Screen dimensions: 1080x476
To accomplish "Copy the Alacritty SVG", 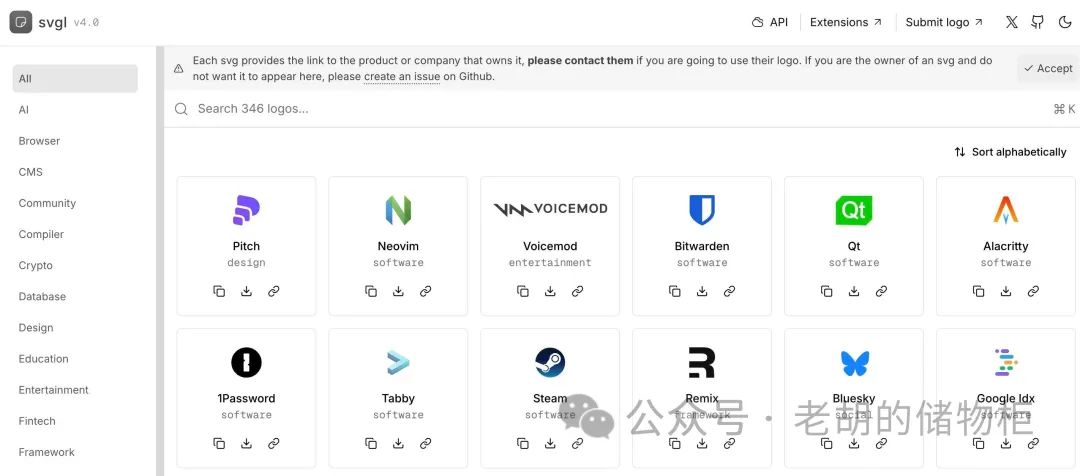I will [978, 291].
